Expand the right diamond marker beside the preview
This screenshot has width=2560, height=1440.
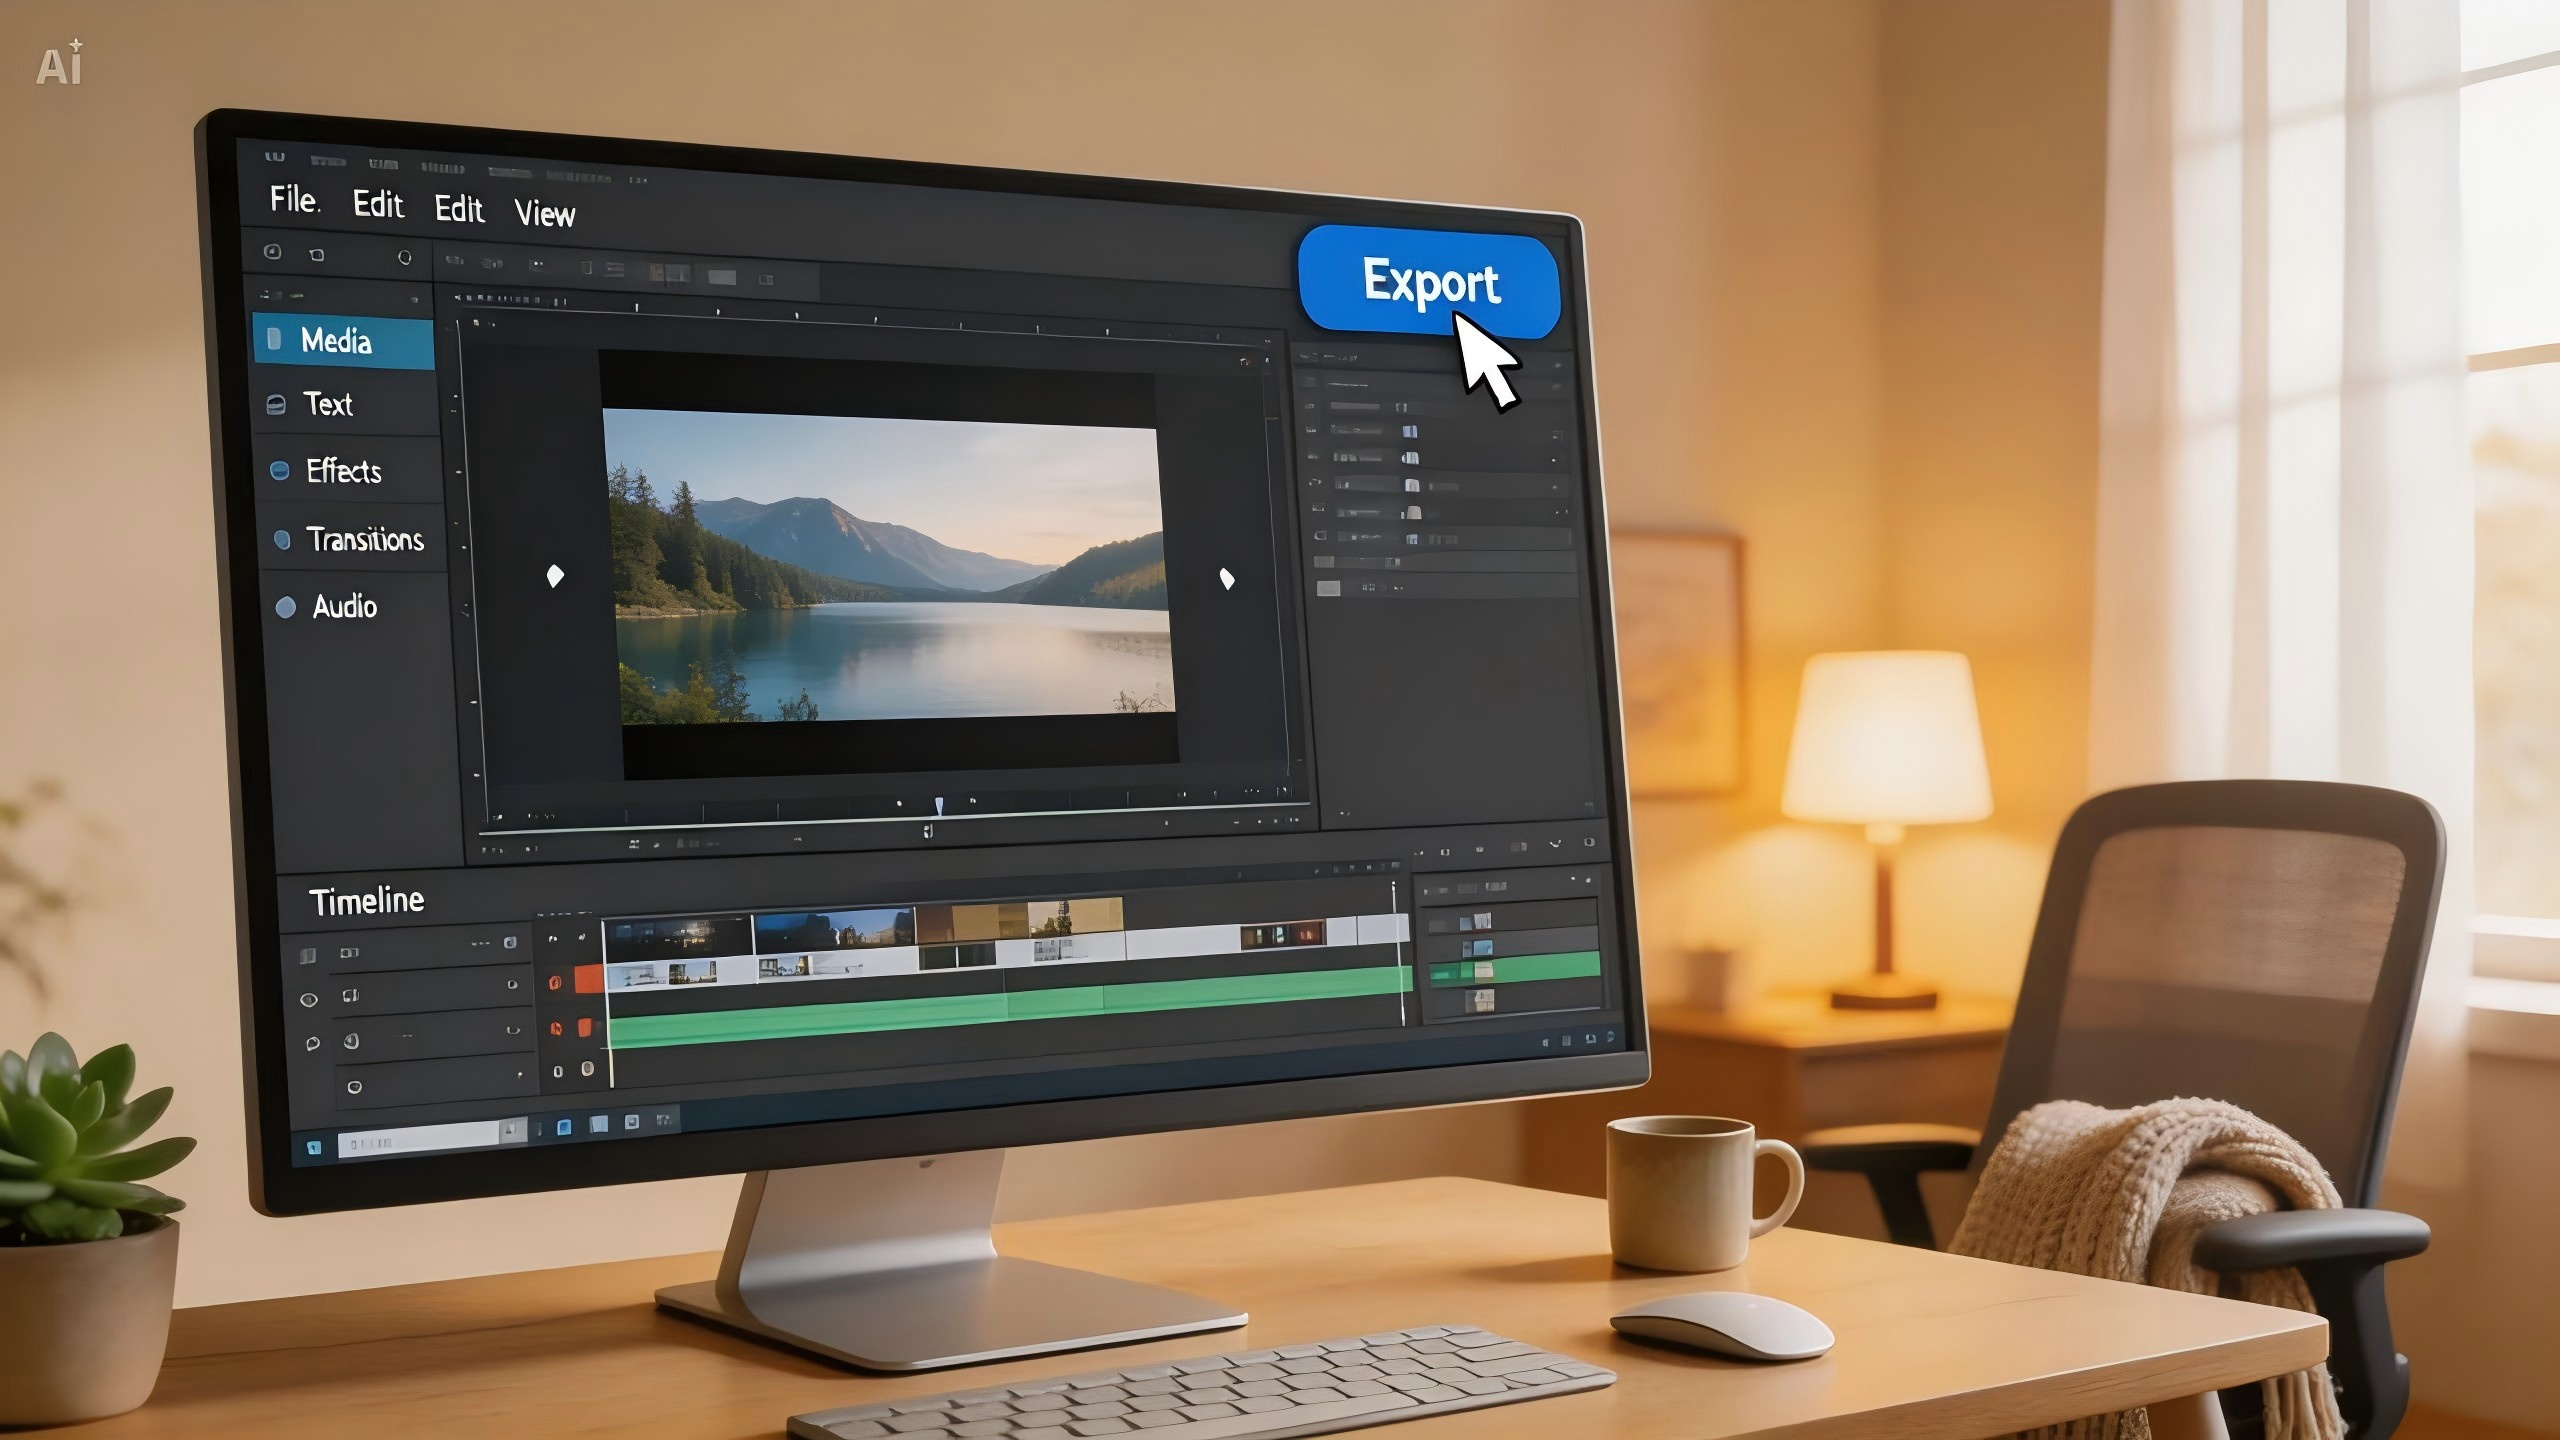pyautogui.click(x=1228, y=578)
